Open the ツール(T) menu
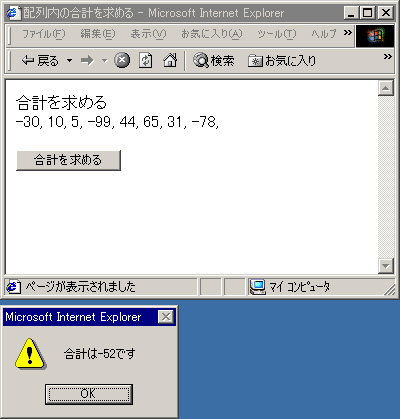 click(x=276, y=34)
